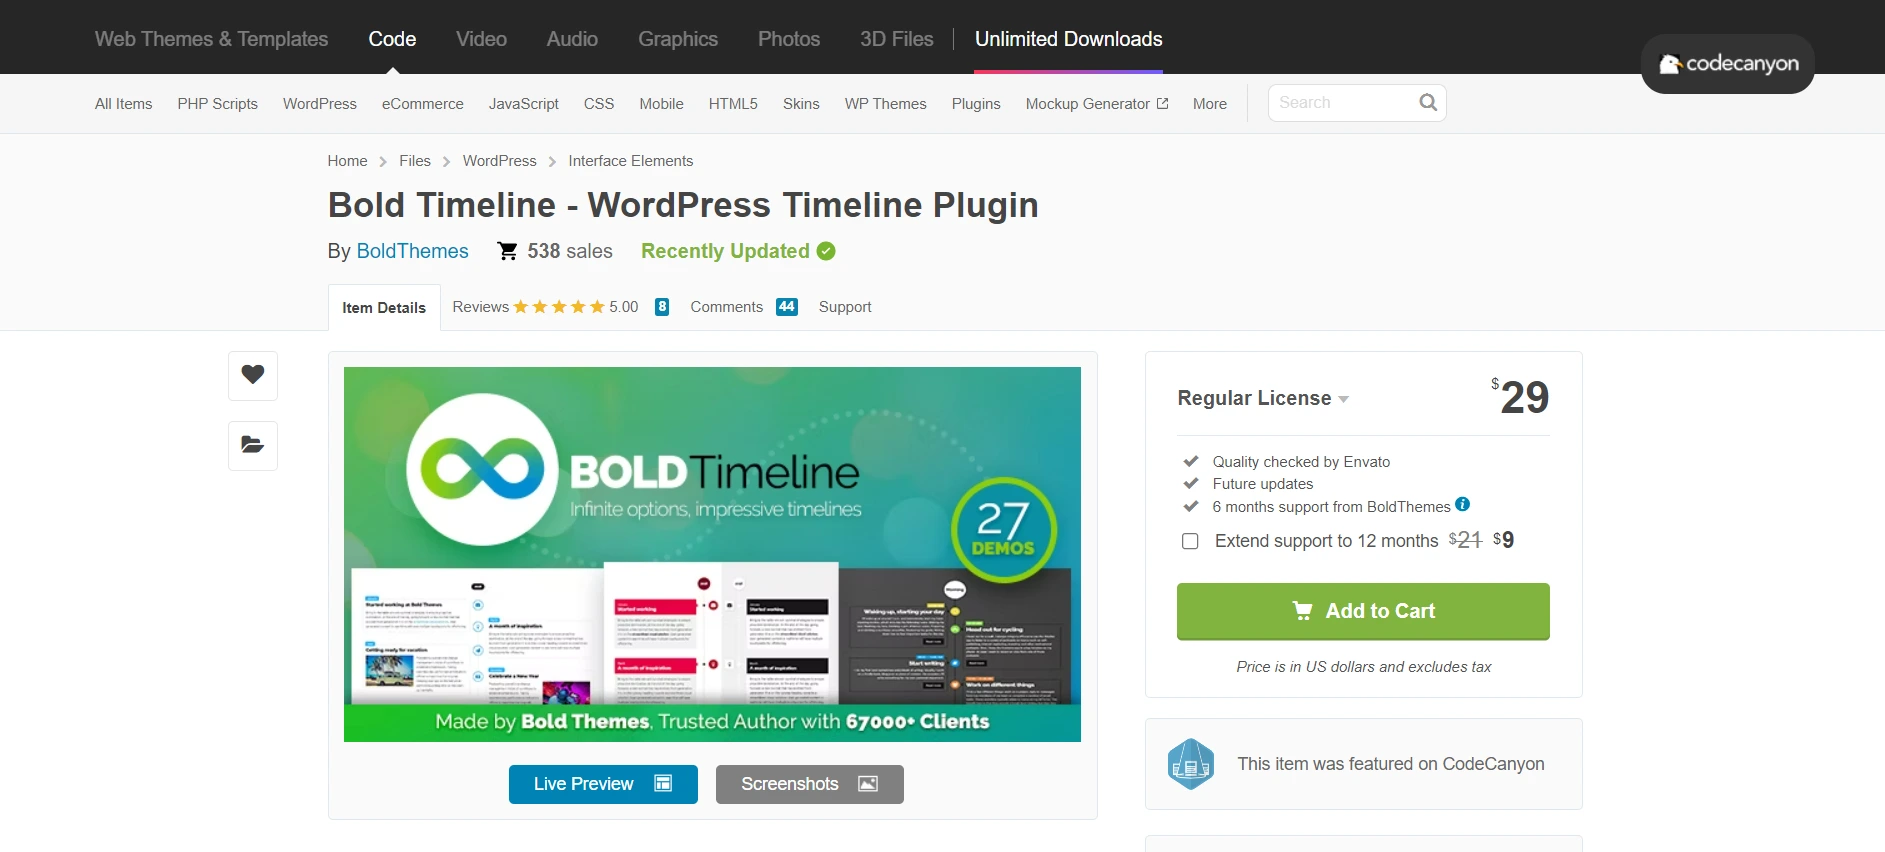The image size is (1885, 852).
Task: Click the five star rating
Action: [x=559, y=307]
